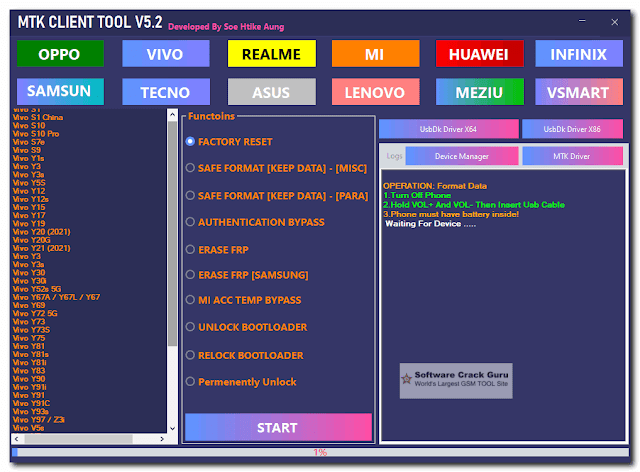Select Vivo Y52s 5G model
This screenshot has width=640, height=472.
coord(37,289)
